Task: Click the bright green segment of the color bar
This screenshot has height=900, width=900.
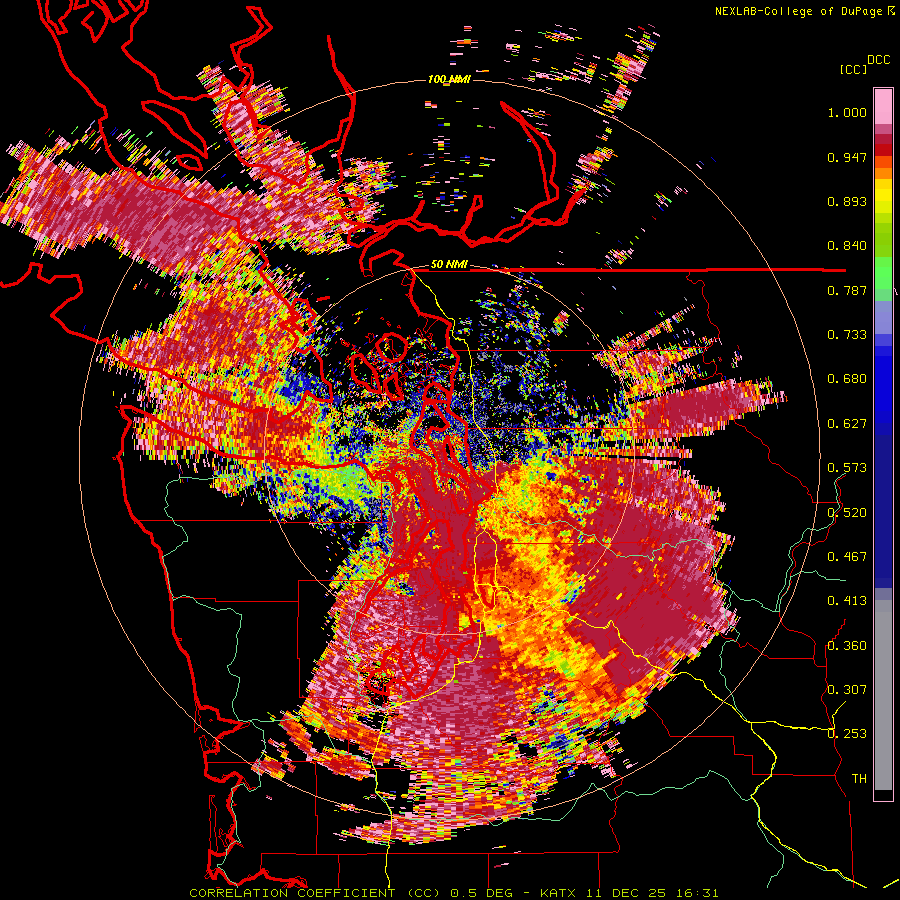Action: pyautogui.click(x=883, y=271)
